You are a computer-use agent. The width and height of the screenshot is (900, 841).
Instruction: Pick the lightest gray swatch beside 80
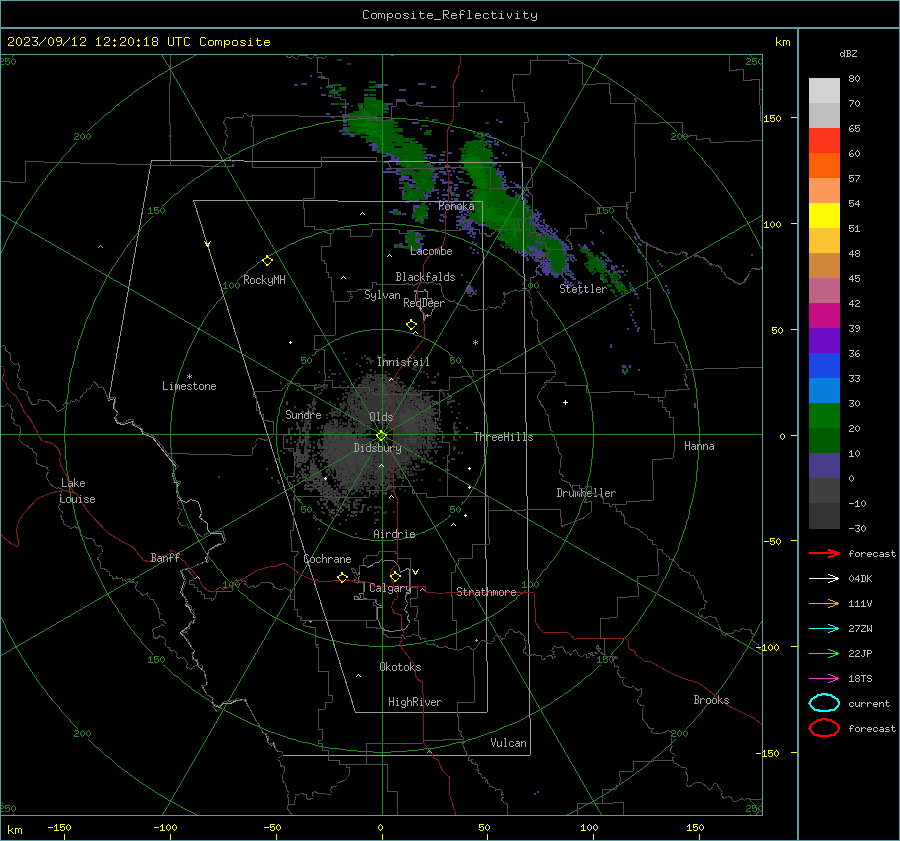[x=824, y=91]
